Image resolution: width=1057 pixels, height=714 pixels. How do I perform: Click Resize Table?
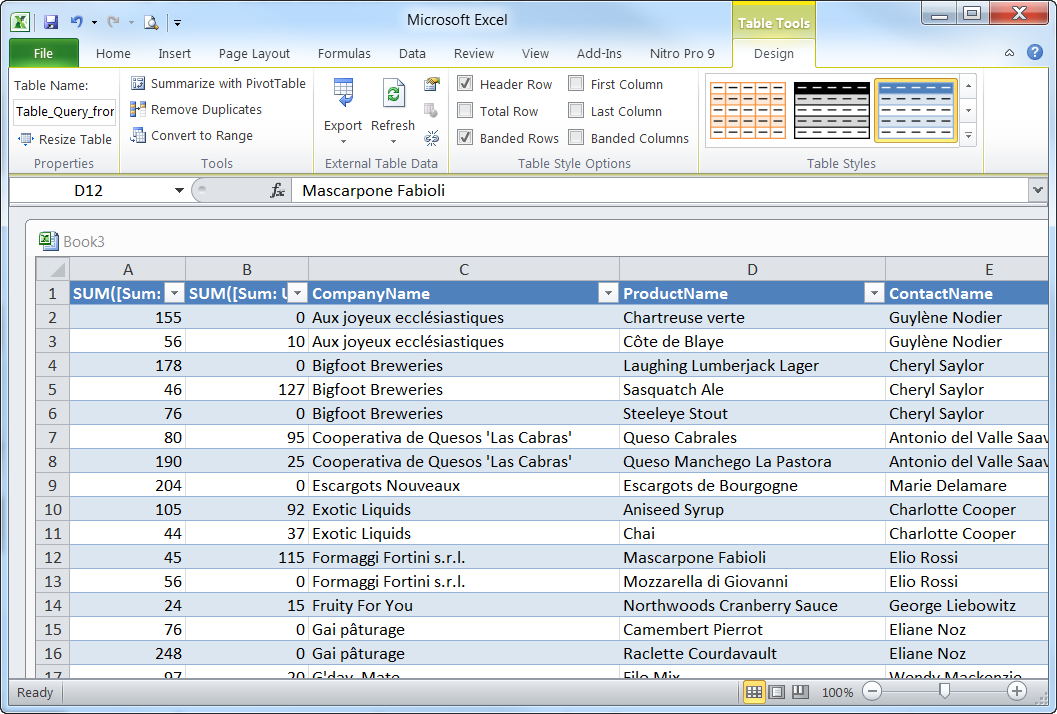pos(65,140)
